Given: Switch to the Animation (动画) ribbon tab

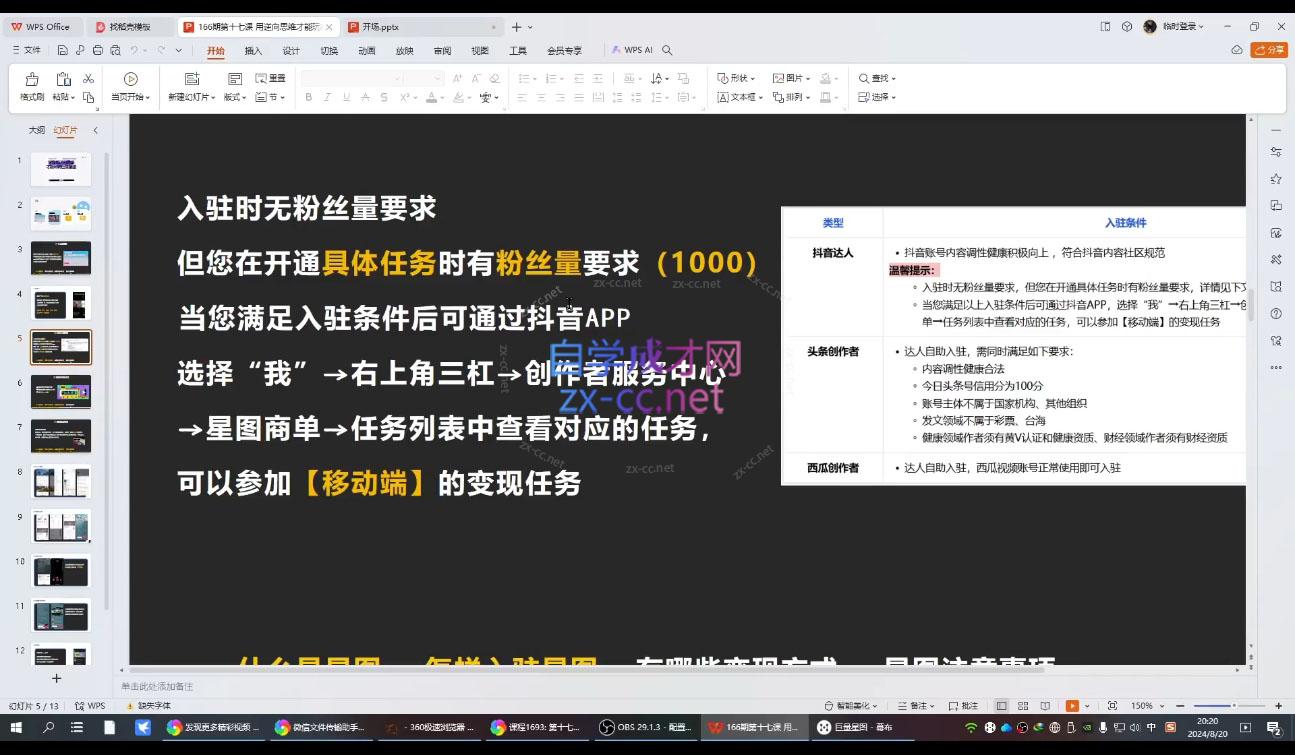Looking at the screenshot, I should tap(367, 50).
